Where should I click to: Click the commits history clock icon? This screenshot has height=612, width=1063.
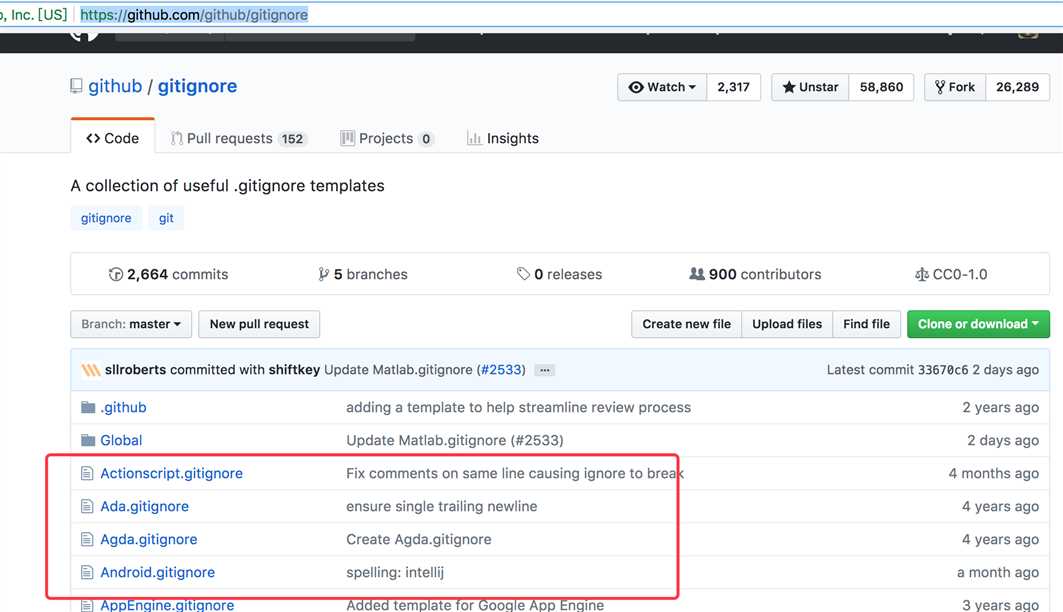pyautogui.click(x=116, y=274)
